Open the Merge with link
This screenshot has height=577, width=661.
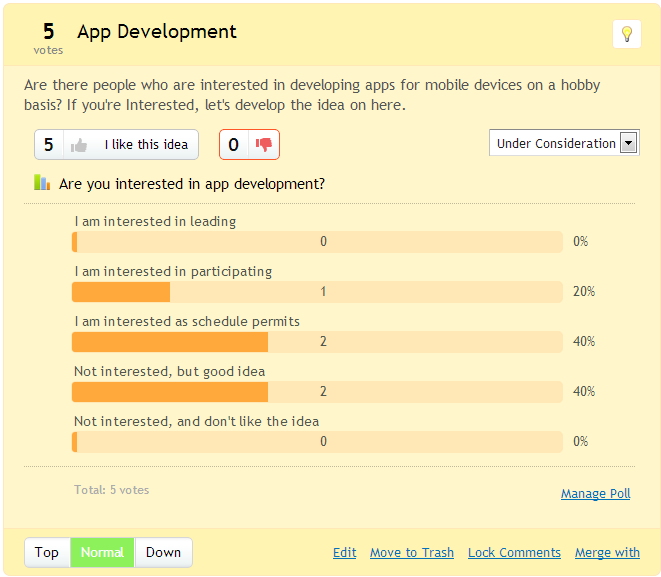(x=607, y=552)
